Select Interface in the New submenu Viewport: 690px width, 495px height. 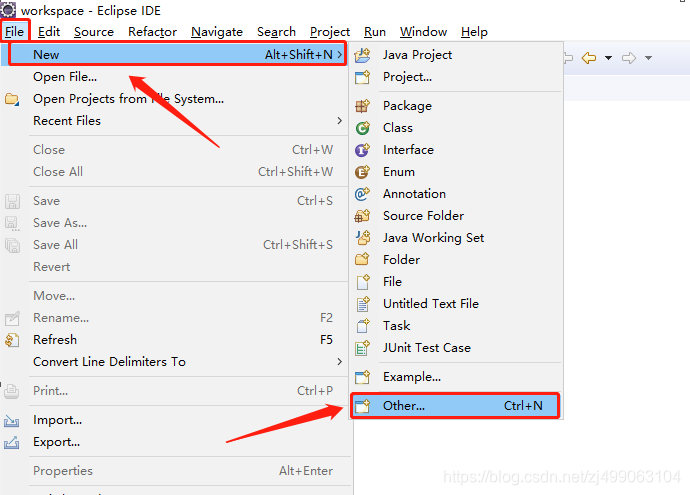click(x=457, y=150)
